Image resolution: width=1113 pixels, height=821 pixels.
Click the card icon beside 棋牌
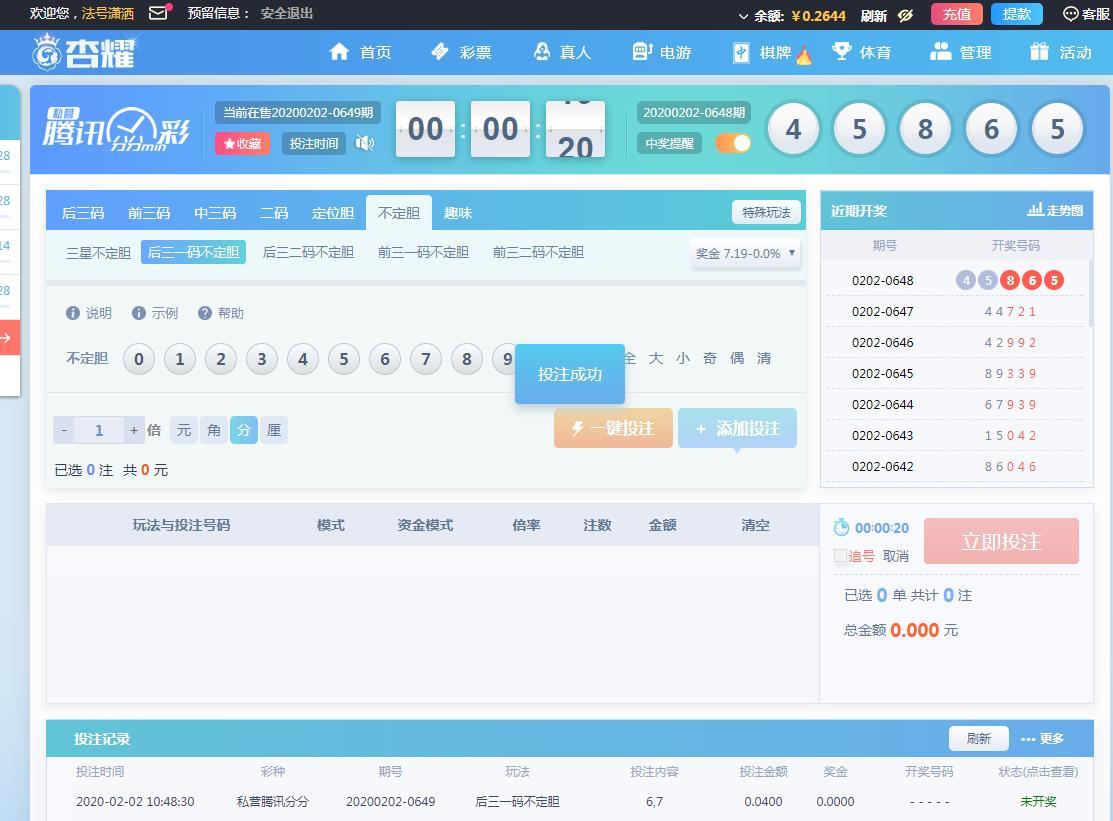[x=741, y=53]
